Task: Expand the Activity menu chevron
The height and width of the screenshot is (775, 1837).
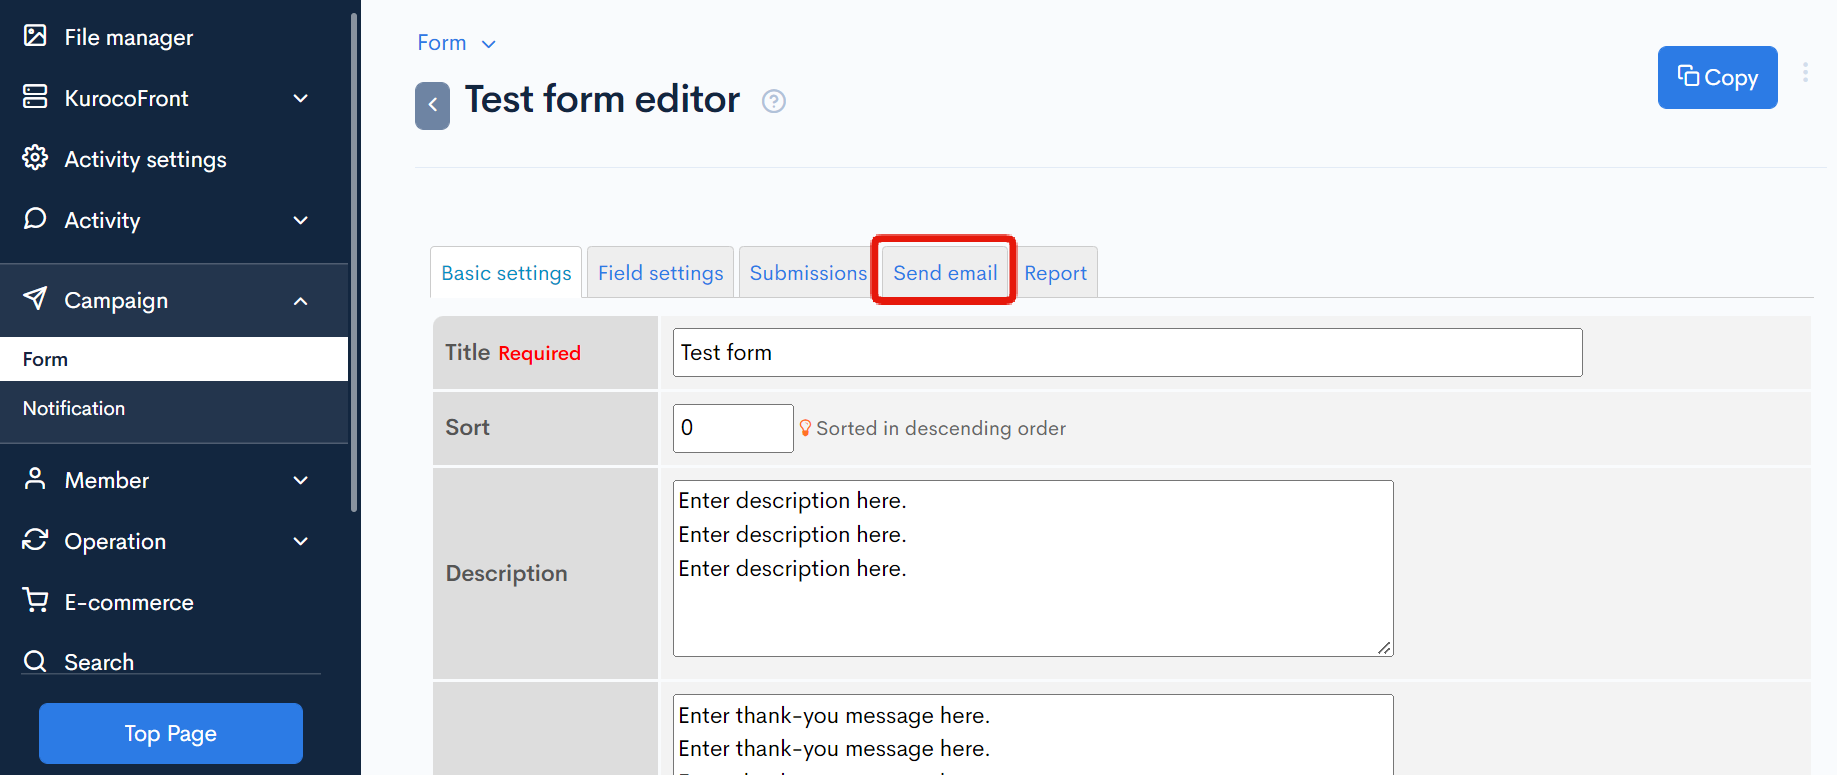Action: pyautogui.click(x=301, y=220)
